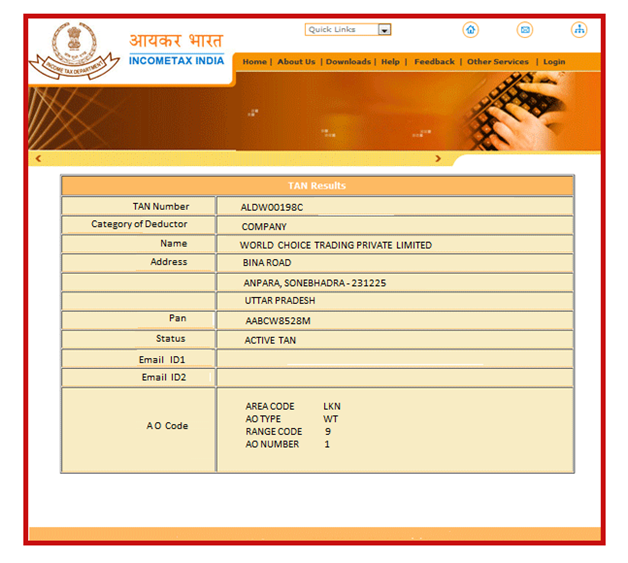
Task: Open the mail envelope icon
Action: click(524, 30)
